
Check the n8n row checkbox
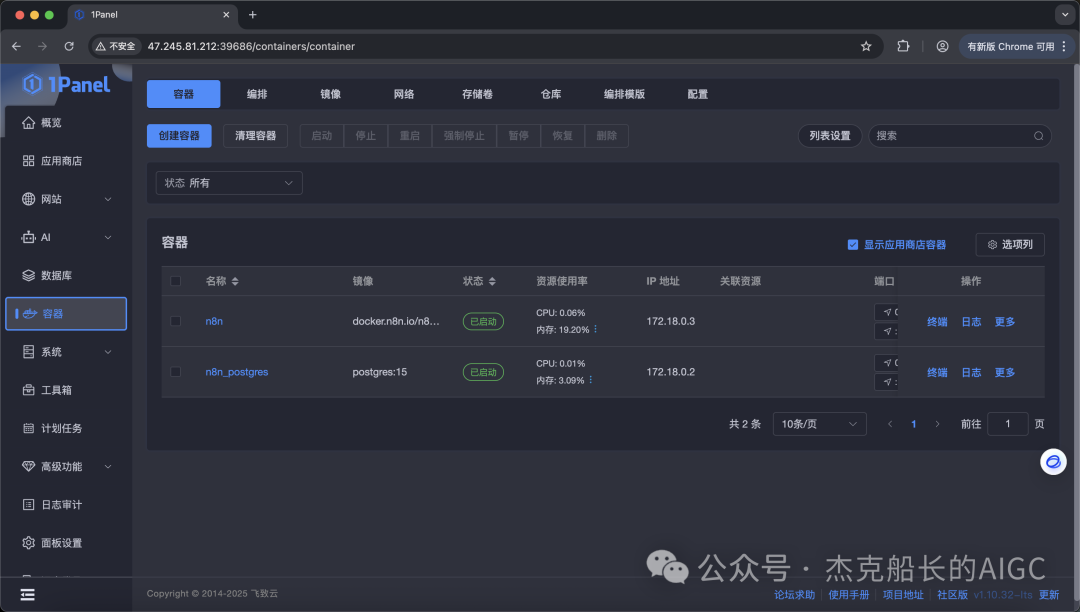176,321
